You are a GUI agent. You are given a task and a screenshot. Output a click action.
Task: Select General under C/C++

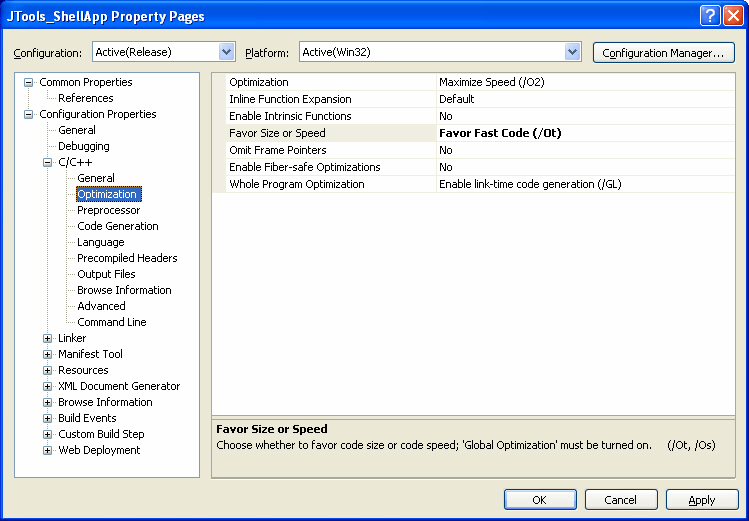[x=96, y=178]
